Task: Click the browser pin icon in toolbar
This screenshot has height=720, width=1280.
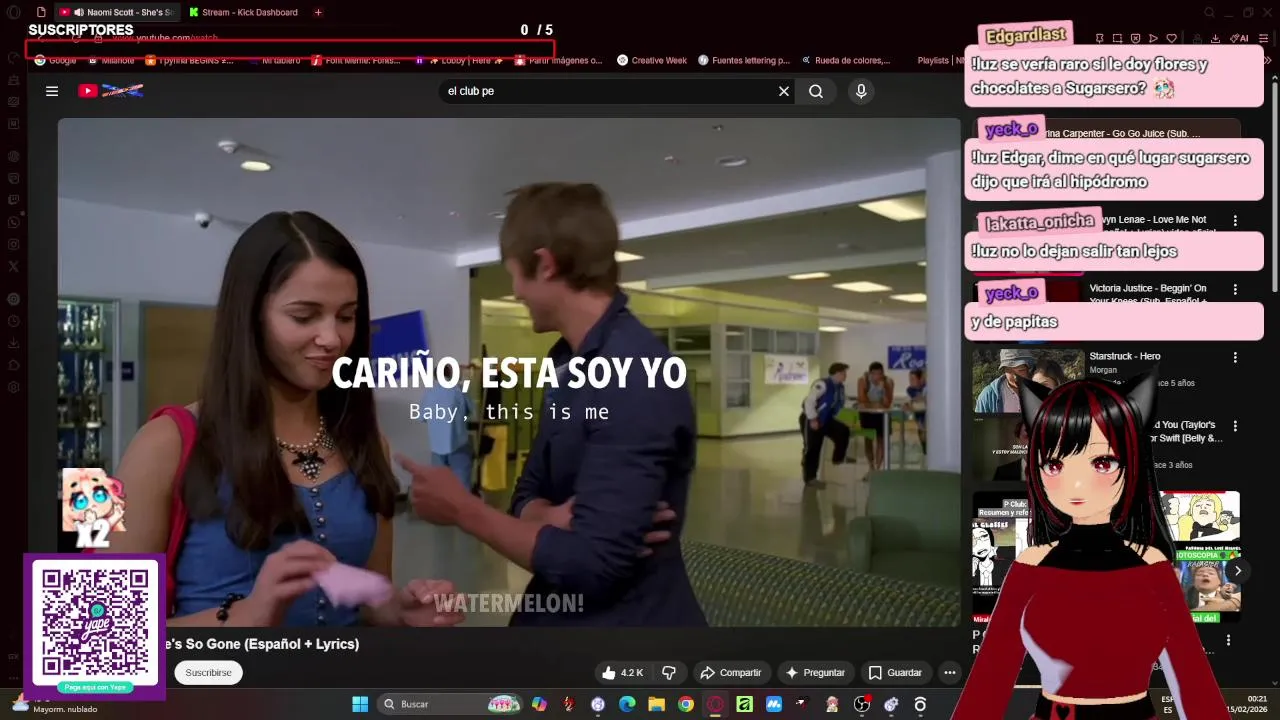Action: [x=1099, y=38]
